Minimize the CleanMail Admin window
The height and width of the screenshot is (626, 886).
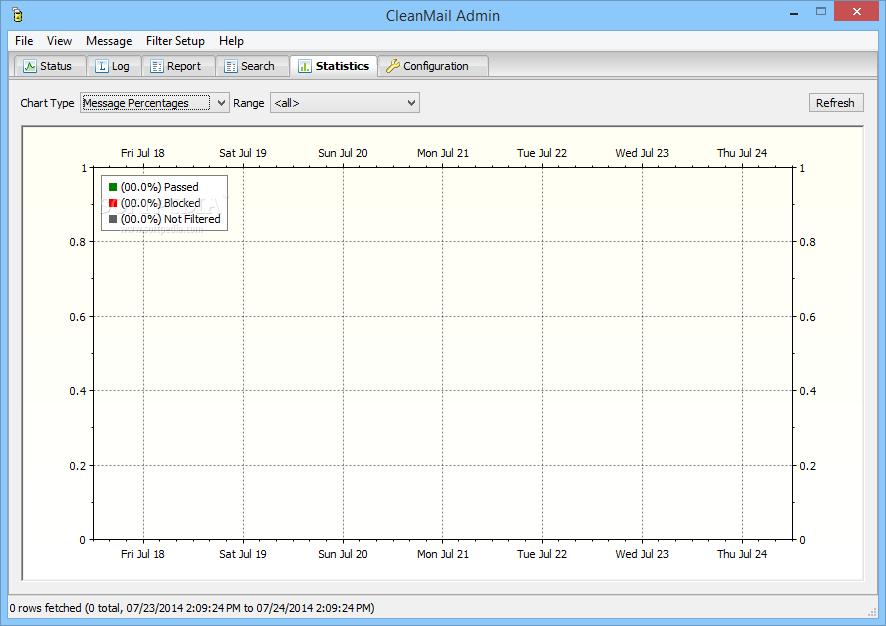pos(794,12)
